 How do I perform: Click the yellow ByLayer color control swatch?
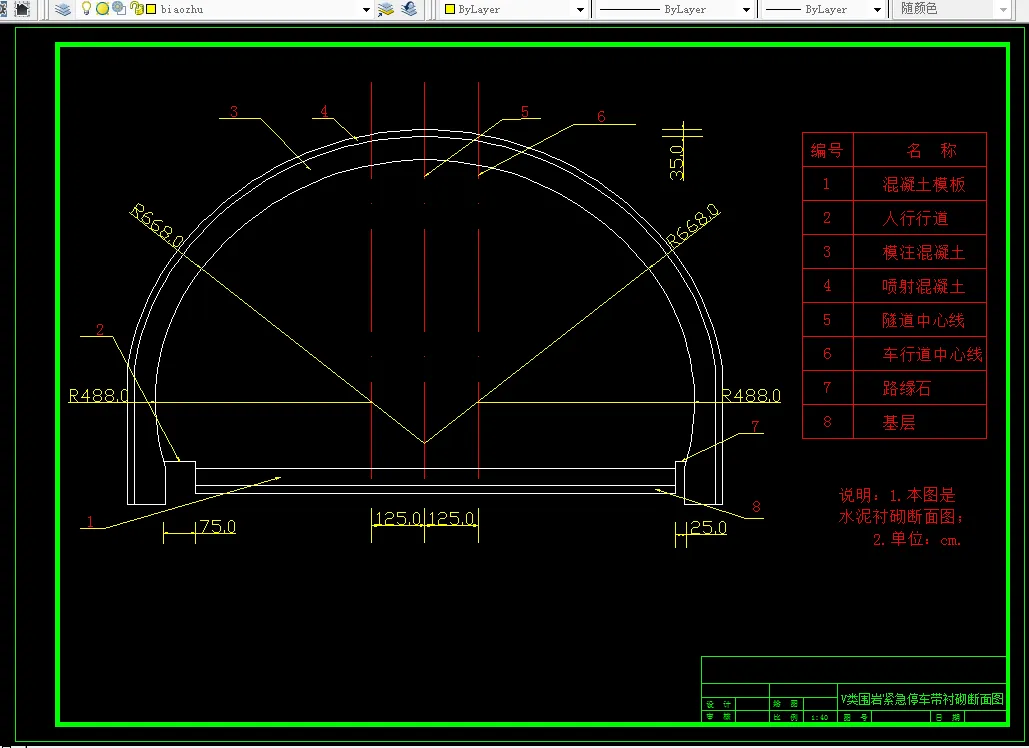coord(450,9)
